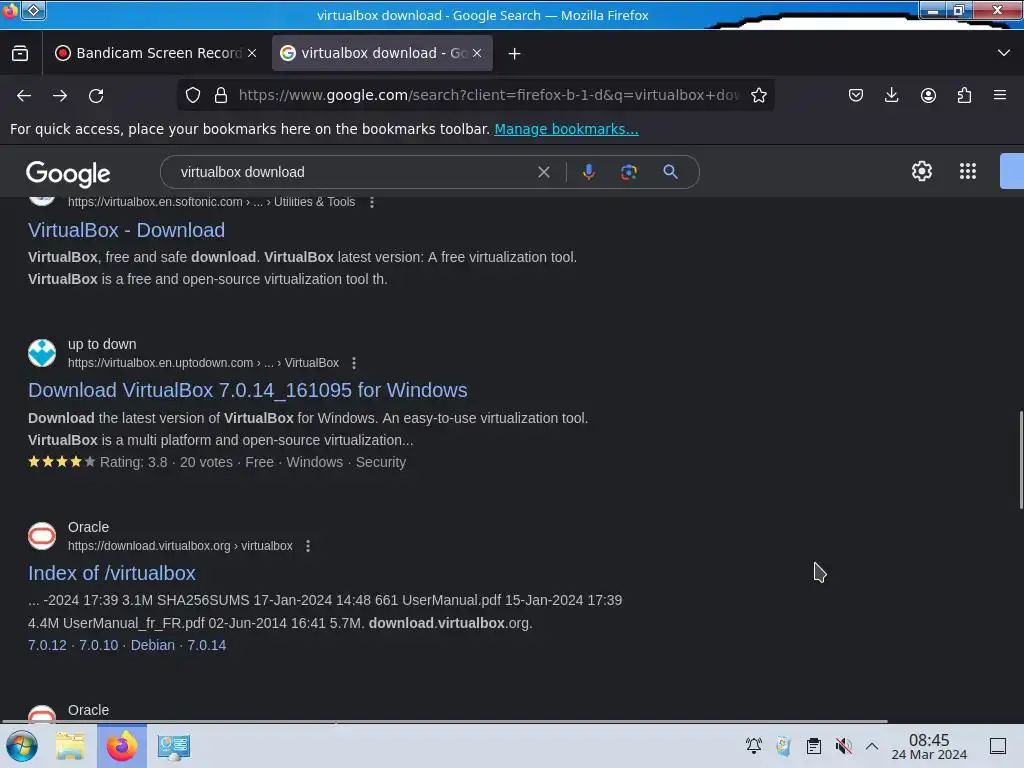Open more options for Softonic result
The image size is (1024, 768).
click(372, 202)
